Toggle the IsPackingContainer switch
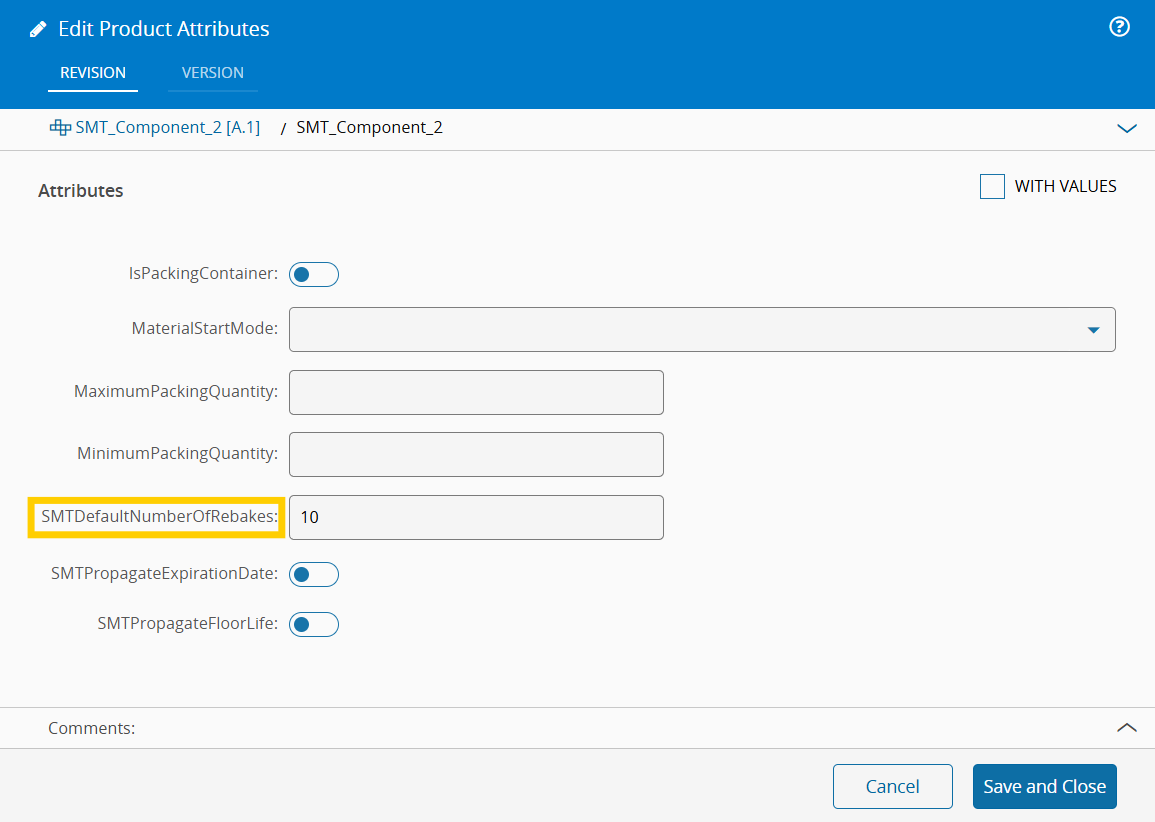Image resolution: width=1155 pixels, height=822 pixels. tap(314, 274)
